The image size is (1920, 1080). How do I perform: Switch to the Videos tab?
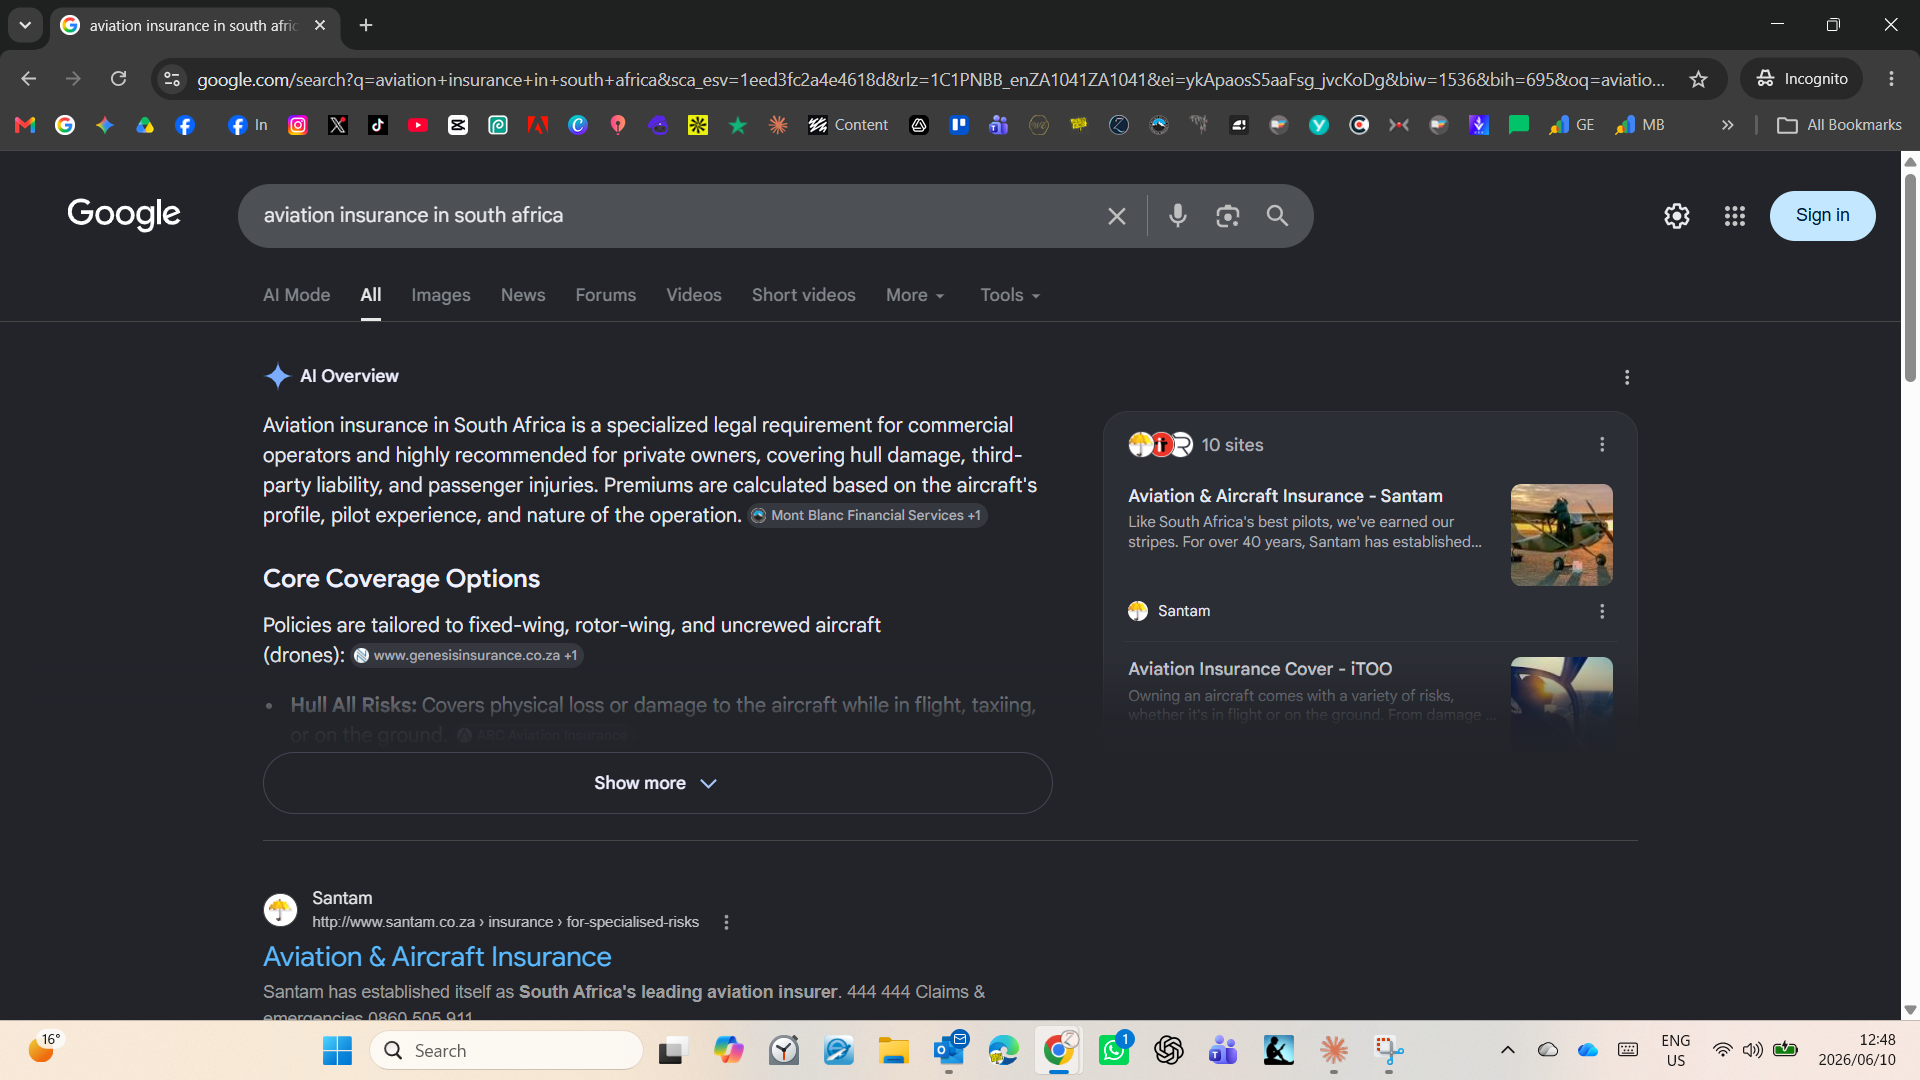coord(694,295)
